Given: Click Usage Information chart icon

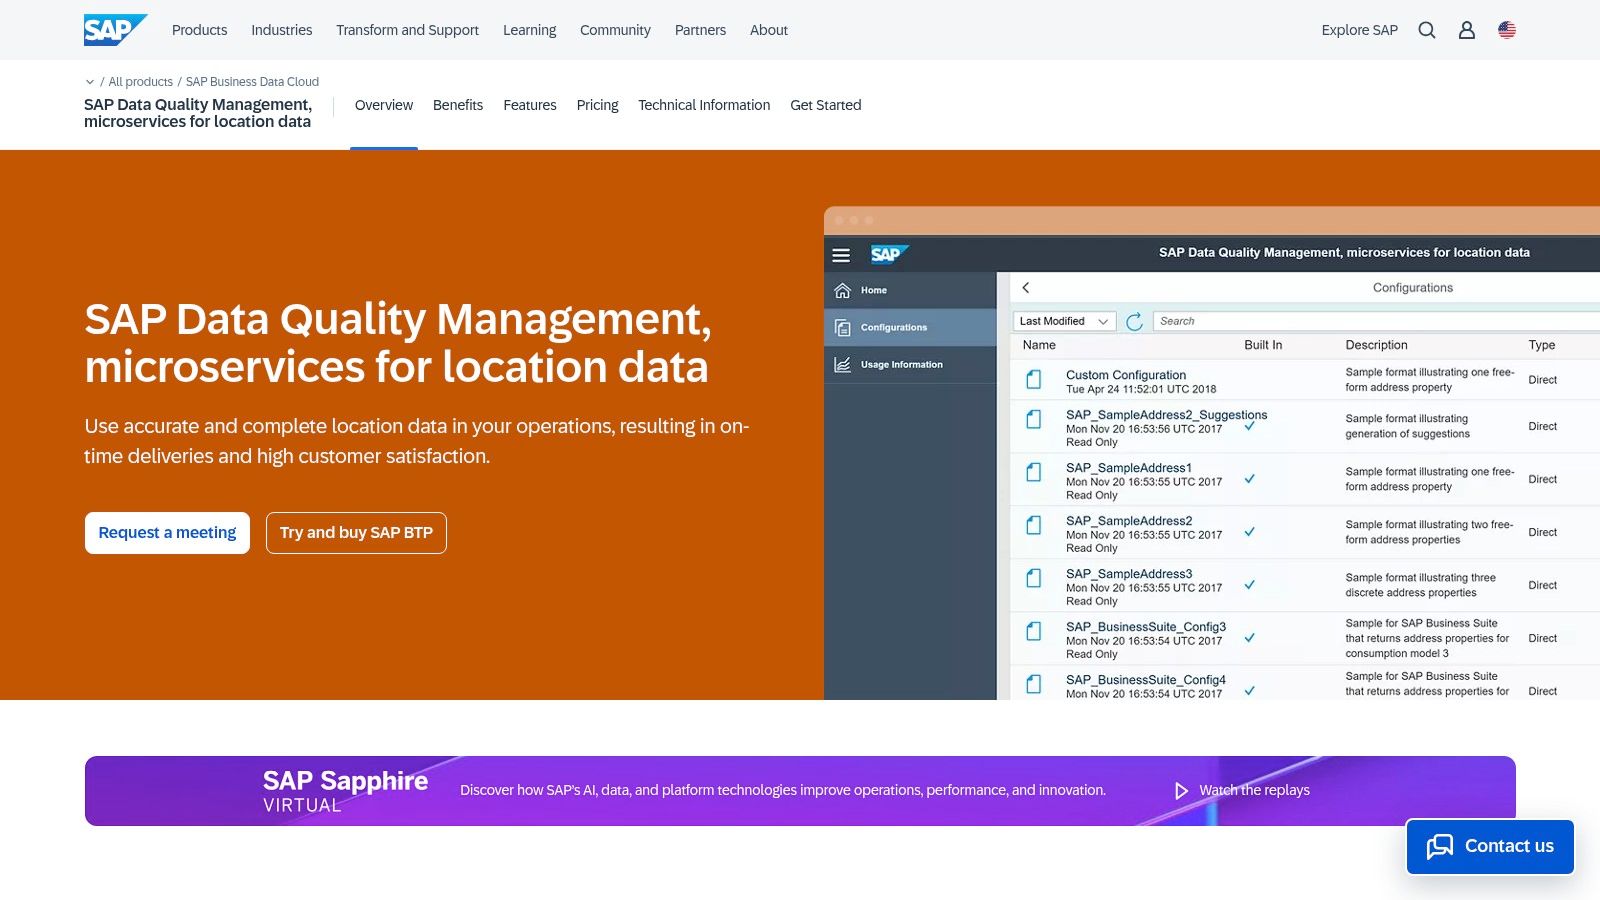Looking at the screenshot, I should [x=843, y=365].
